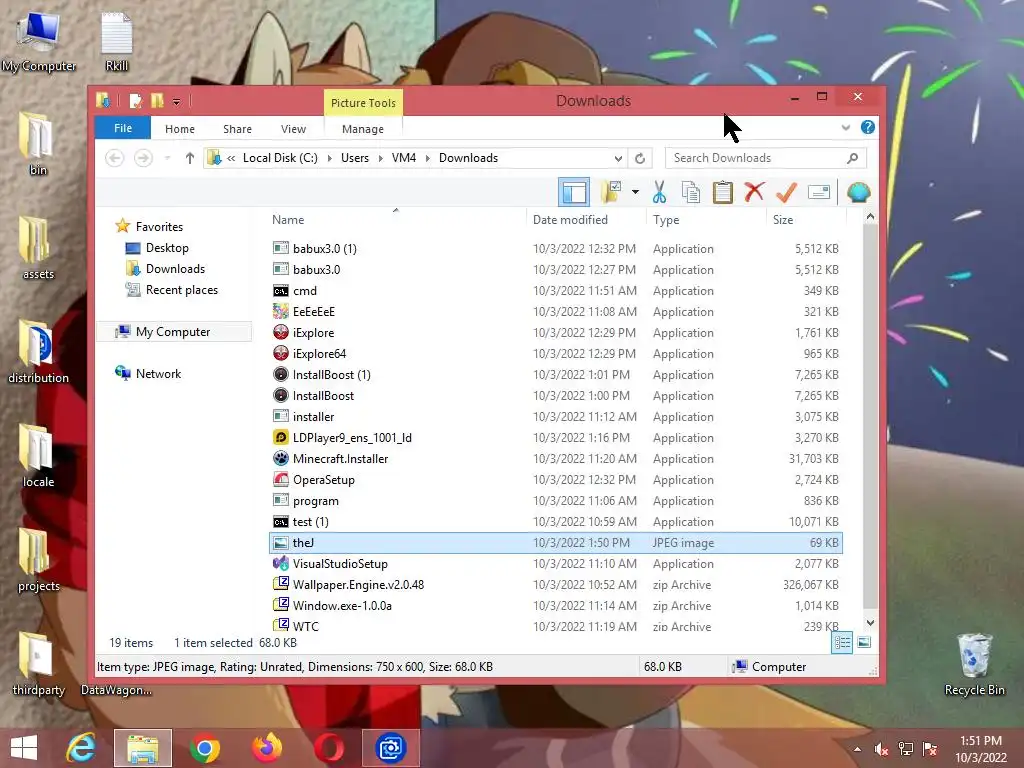Click the Search Downloads field
The image size is (1024, 768).
[x=765, y=158]
